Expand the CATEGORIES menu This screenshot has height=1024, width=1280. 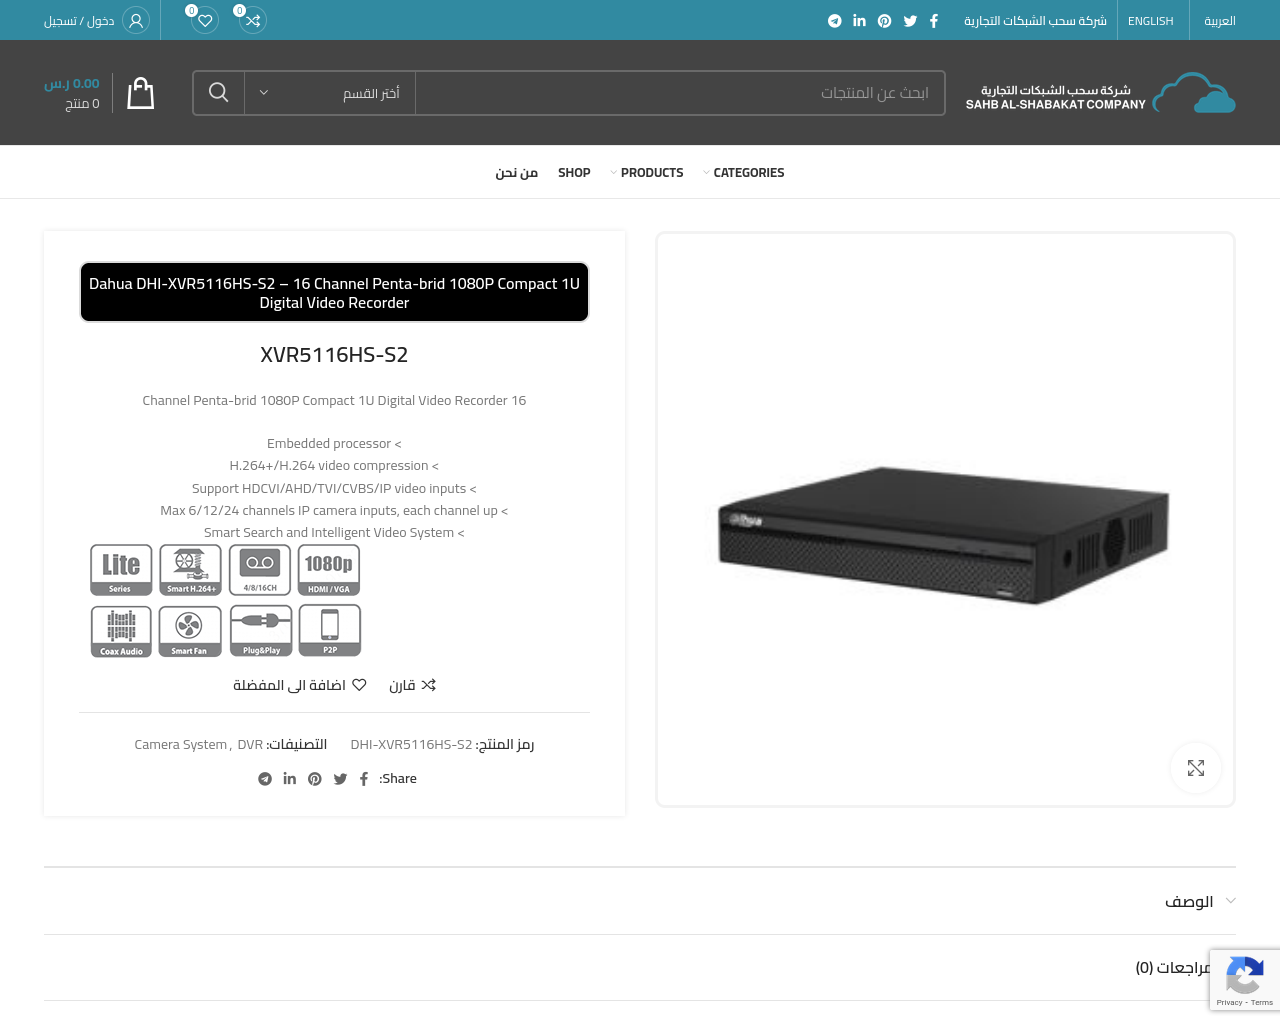click(744, 173)
